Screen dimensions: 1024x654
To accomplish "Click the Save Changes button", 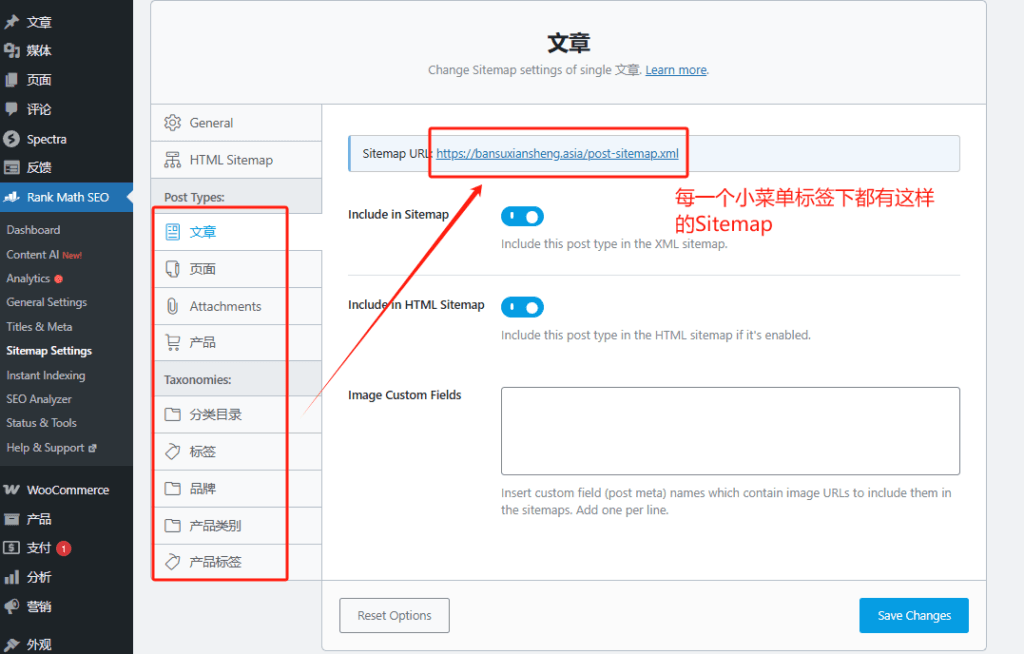I will tap(914, 615).
